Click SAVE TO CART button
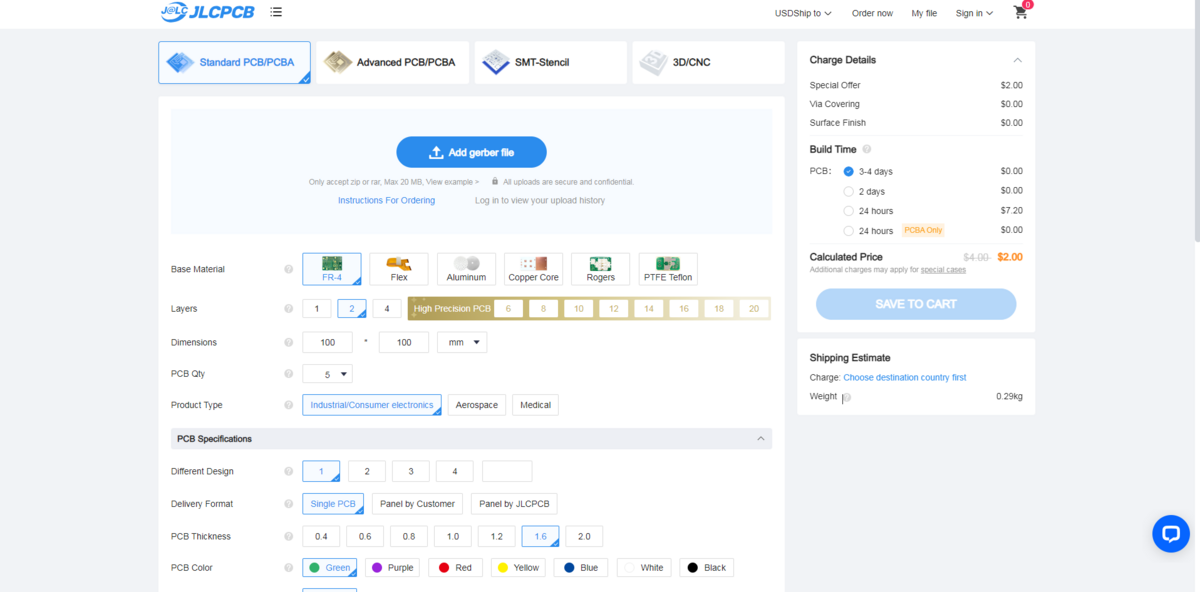Screen dimensions: 1200x592 916,304
